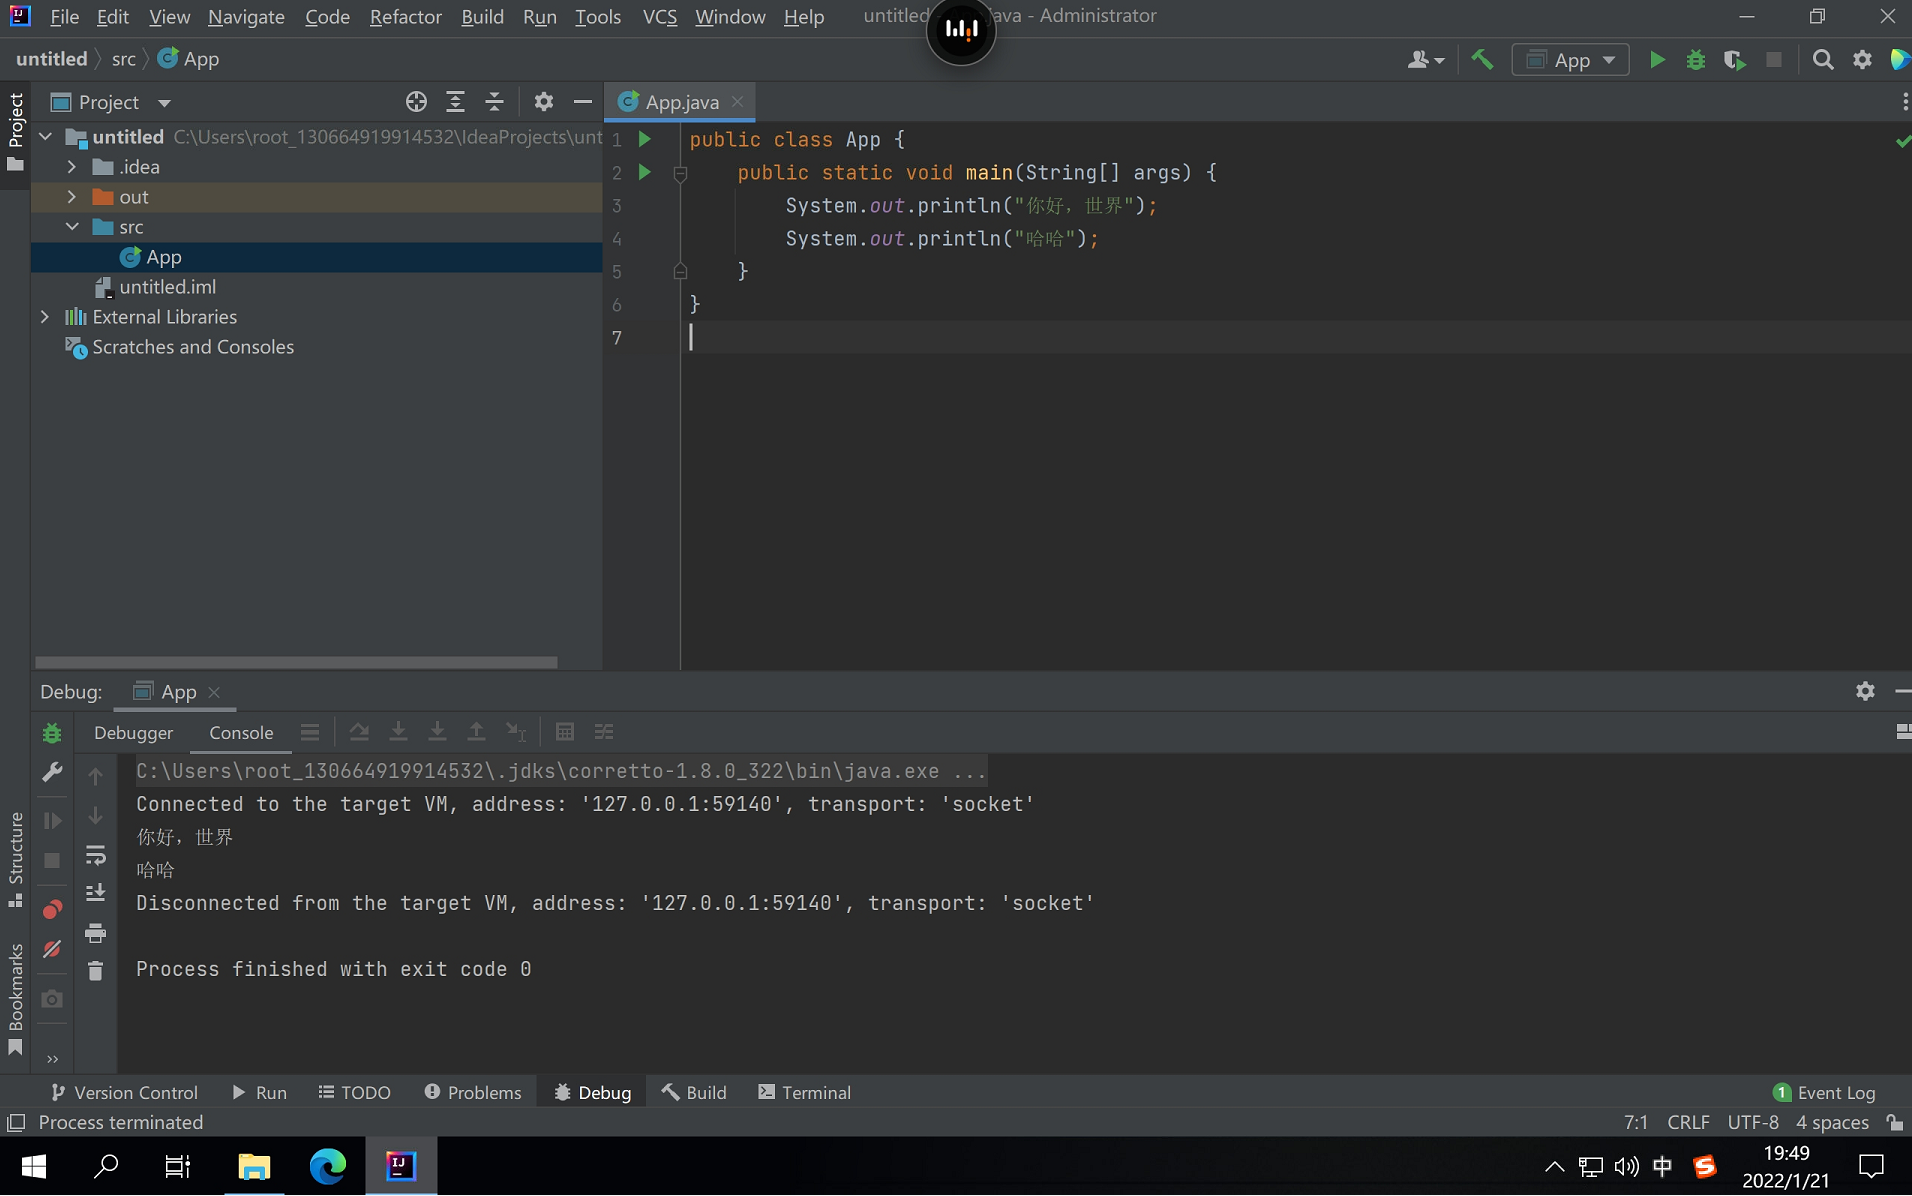
Task: Expand External Libraries node
Action: [x=46, y=317]
